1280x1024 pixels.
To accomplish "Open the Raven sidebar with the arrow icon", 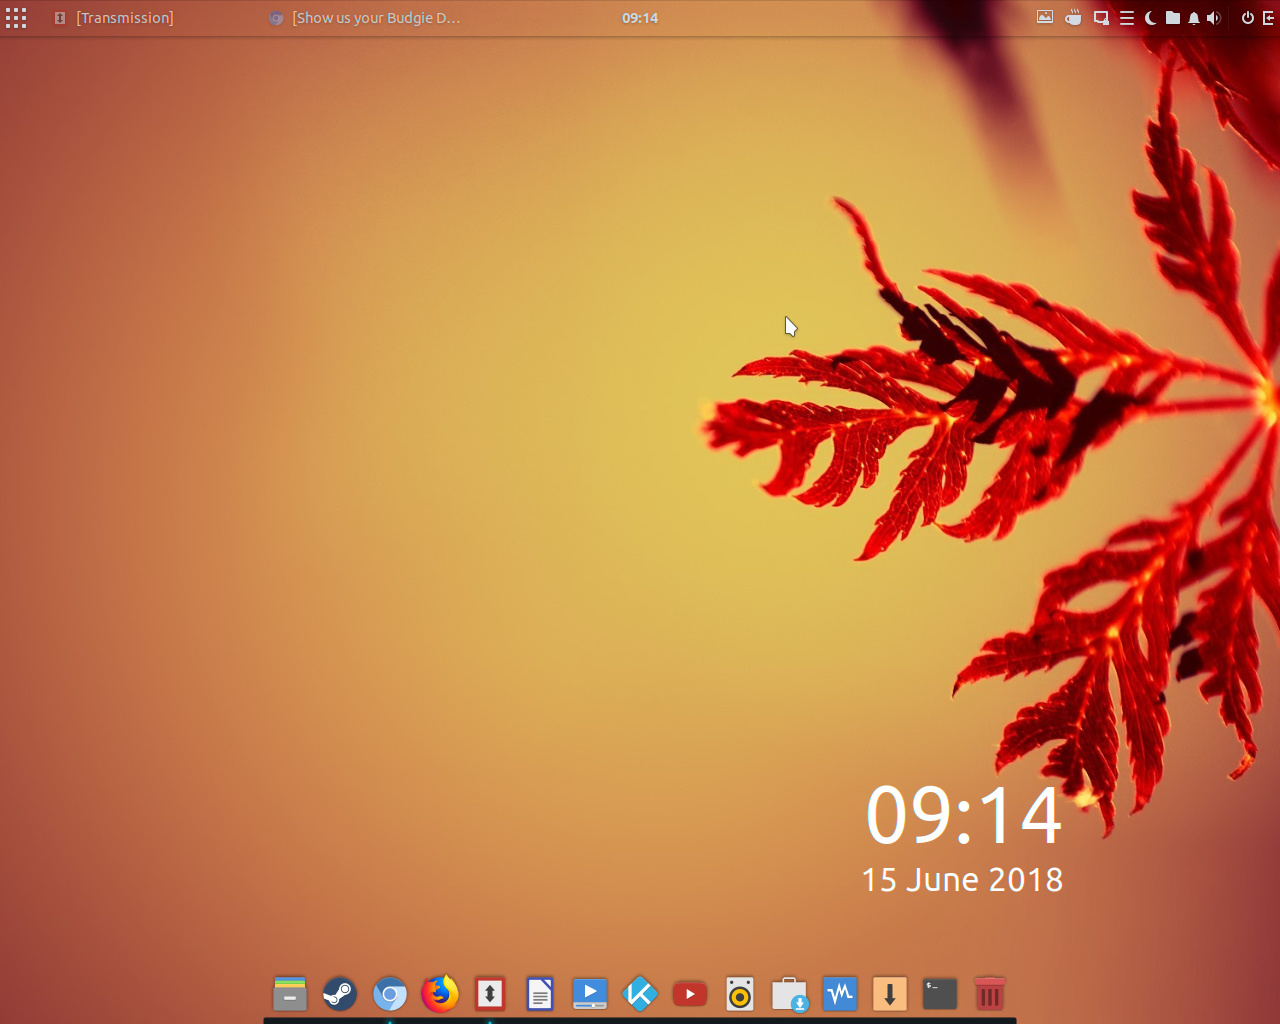I will point(1269,18).
